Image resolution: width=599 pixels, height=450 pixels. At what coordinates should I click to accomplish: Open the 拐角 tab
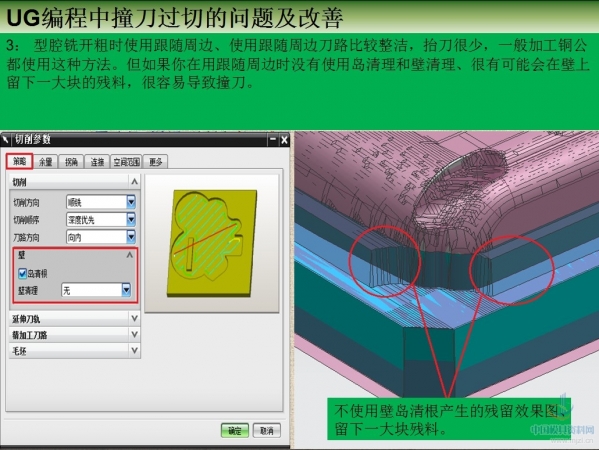[x=71, y=162]
